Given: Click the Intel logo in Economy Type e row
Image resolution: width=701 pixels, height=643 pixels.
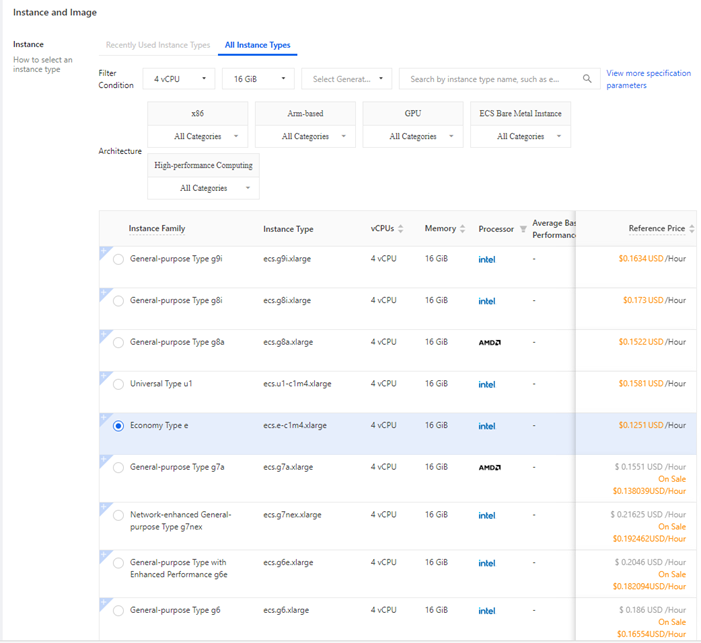Looking at the screenshot, I should coord(486,426).
